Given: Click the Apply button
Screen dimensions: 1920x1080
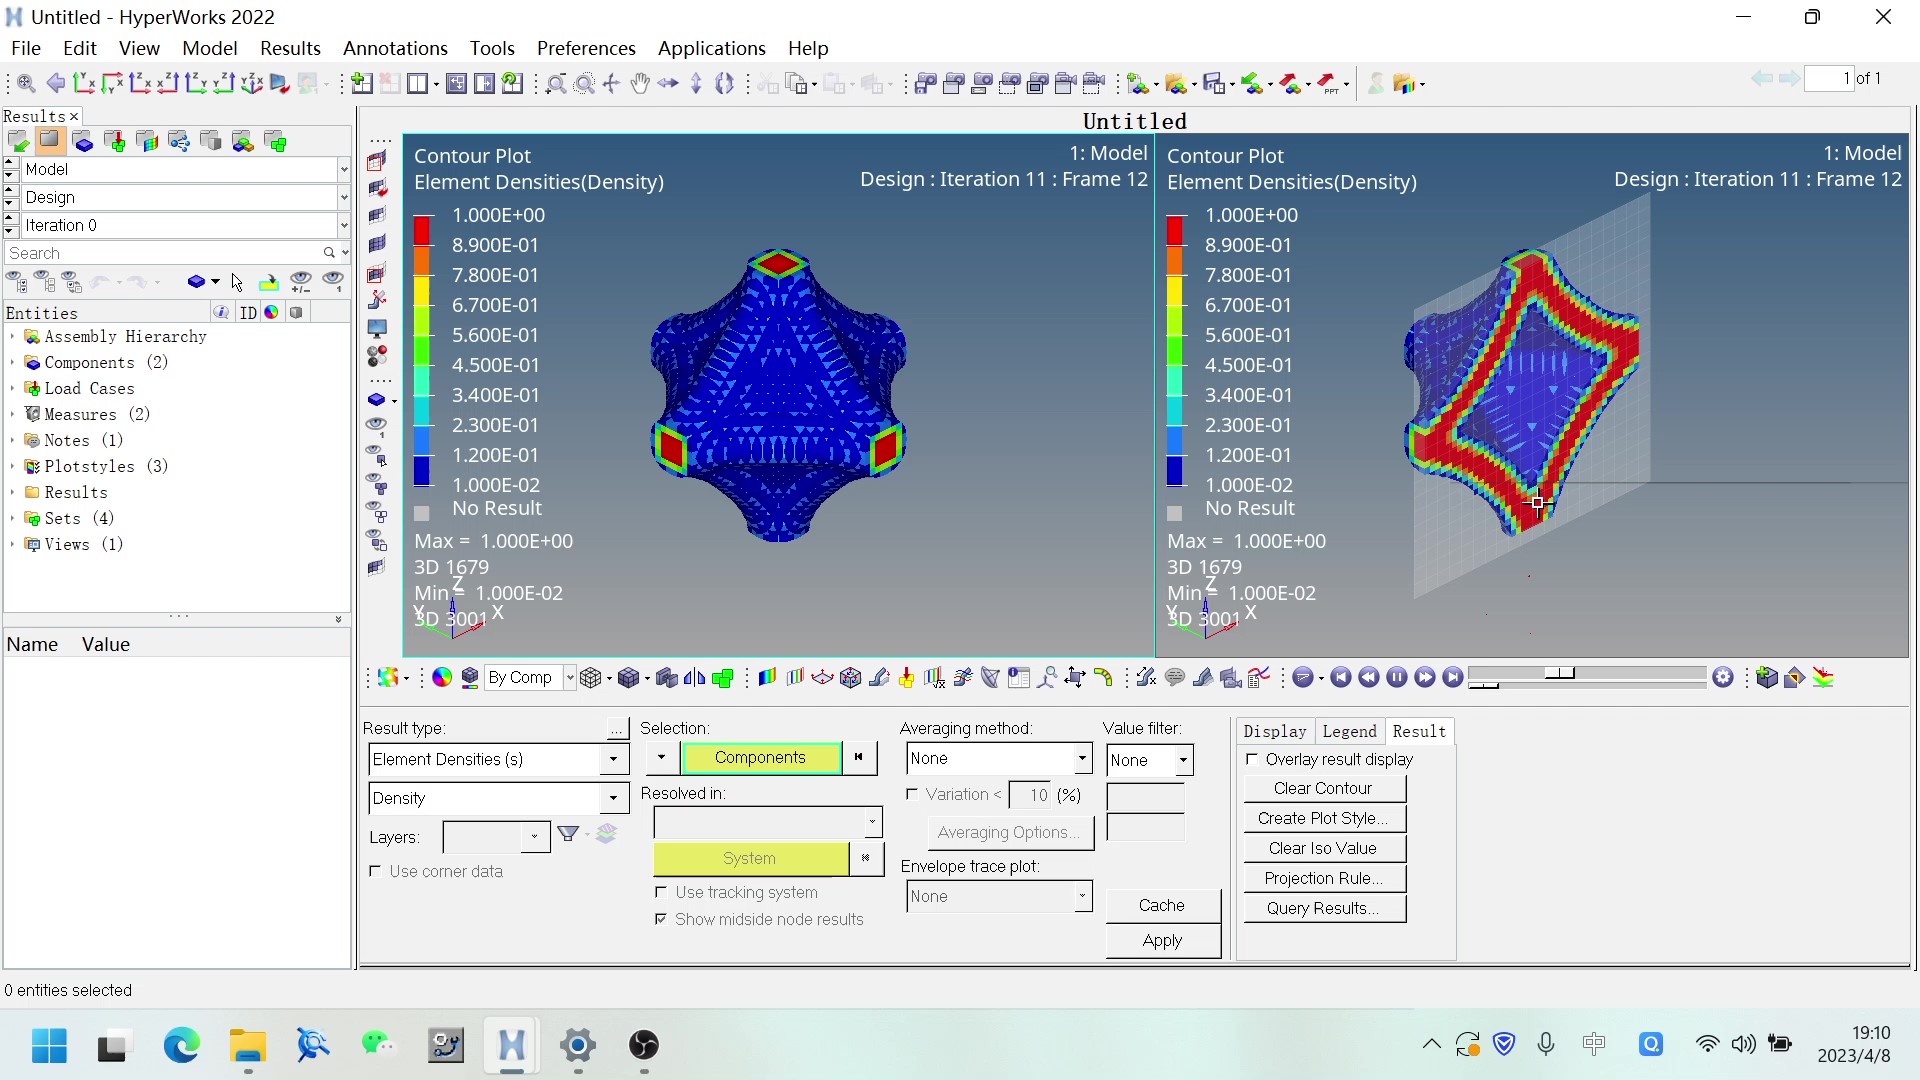Looking at the screenshot, I should click(1161, 940).
